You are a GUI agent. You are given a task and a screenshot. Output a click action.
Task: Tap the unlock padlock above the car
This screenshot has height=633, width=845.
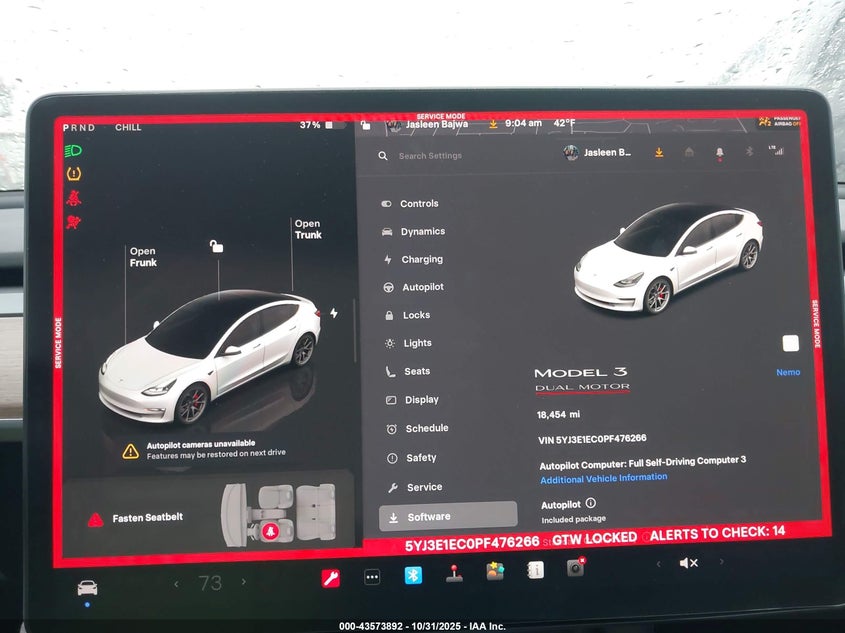pyautogui.click(x=216, y=246)
